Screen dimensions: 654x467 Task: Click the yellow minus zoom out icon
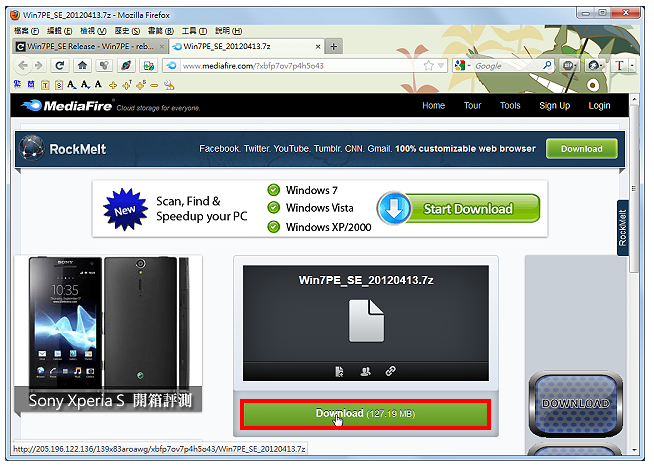coord(154,85)
